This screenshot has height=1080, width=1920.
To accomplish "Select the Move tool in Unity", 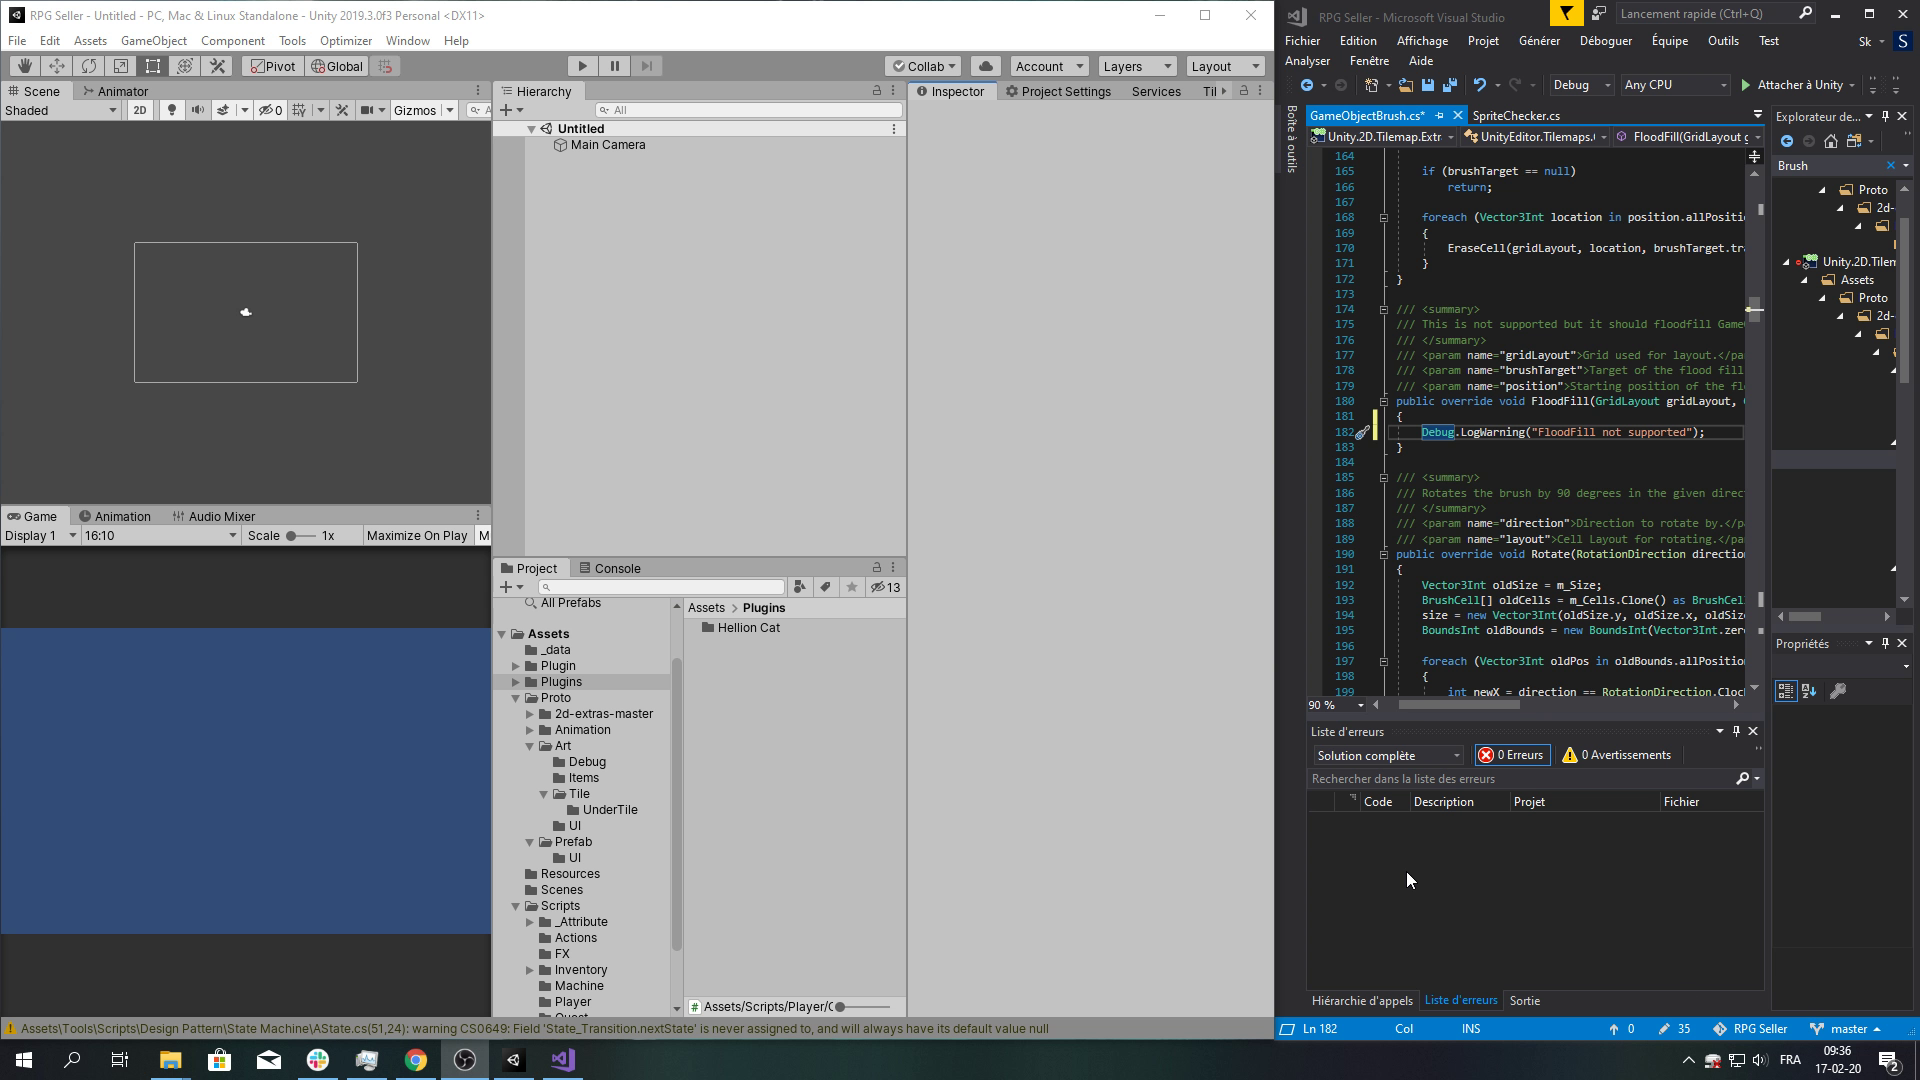I will 57,66.
